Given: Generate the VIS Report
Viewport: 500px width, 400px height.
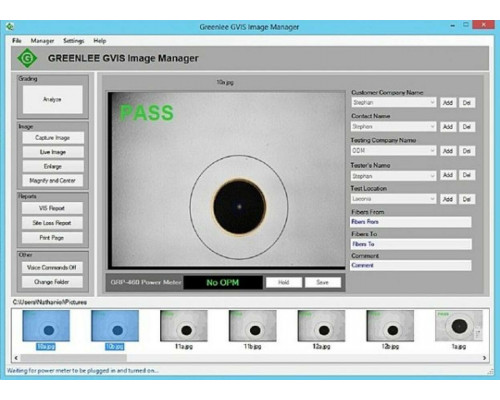Looking at the screenshot, I should [x=52, y=208].
